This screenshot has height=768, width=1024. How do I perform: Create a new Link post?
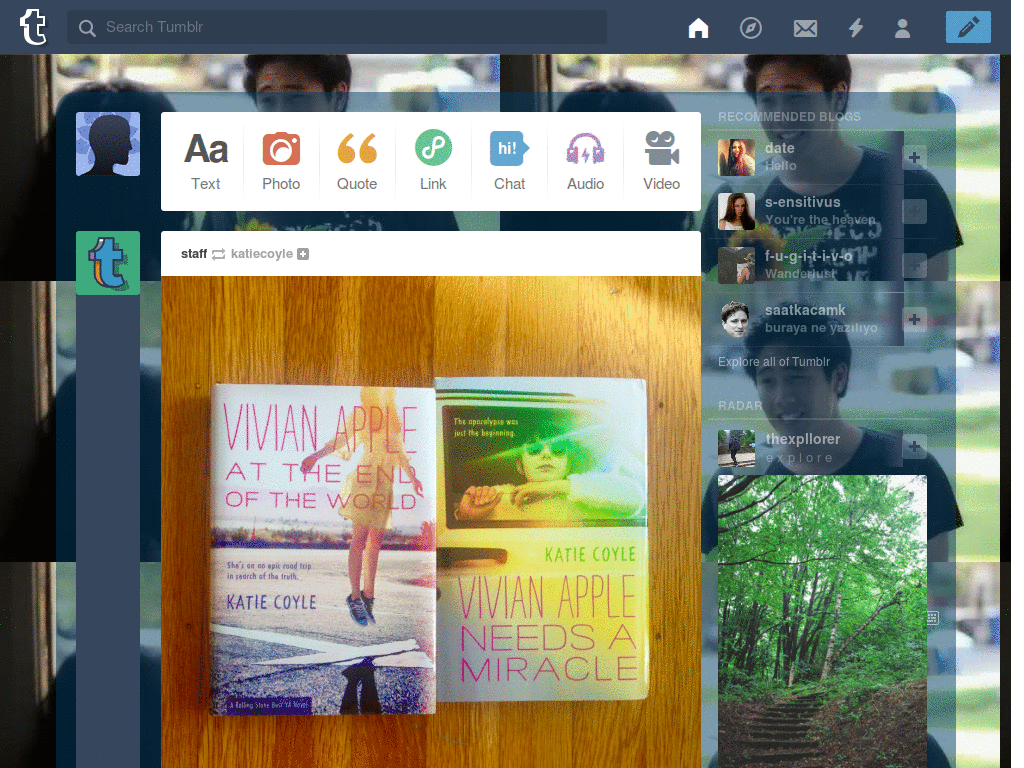pyautogui.click(x=433, y=161)
